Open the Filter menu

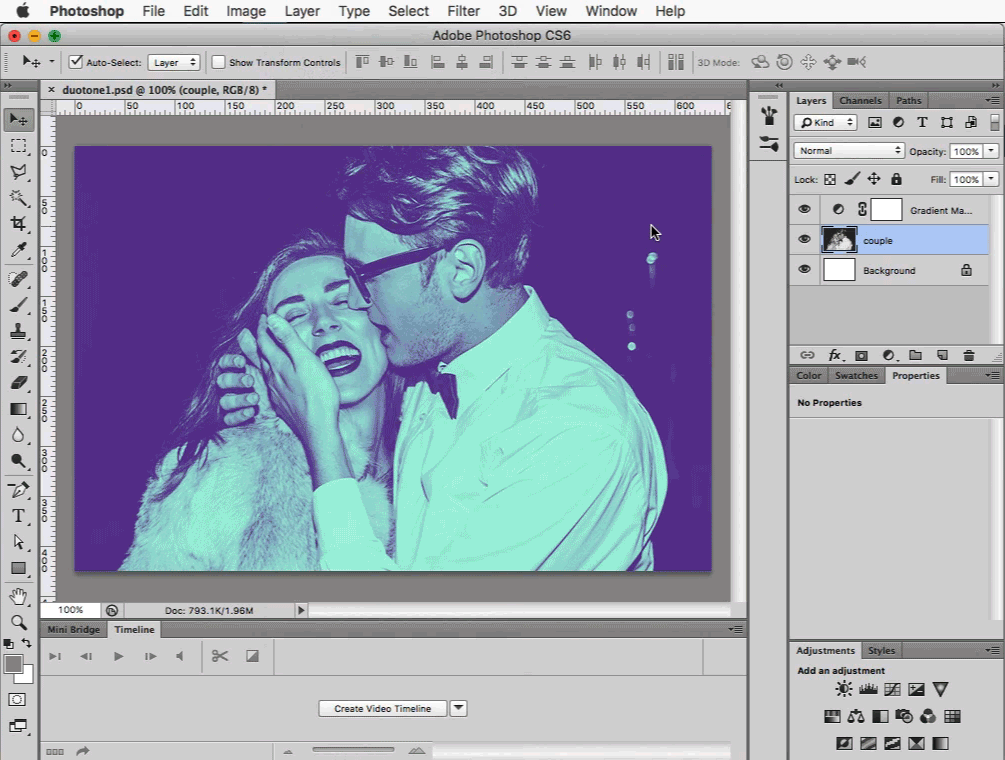(463, 11)
